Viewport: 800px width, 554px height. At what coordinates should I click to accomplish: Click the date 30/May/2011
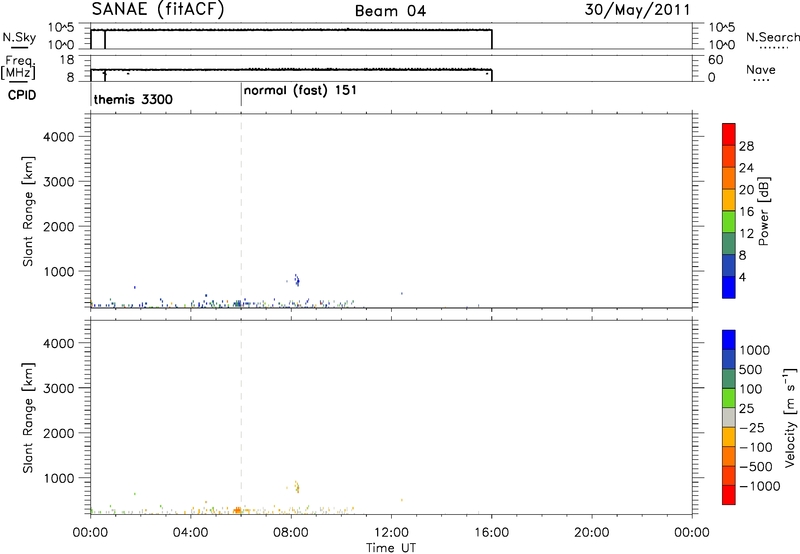638,10
